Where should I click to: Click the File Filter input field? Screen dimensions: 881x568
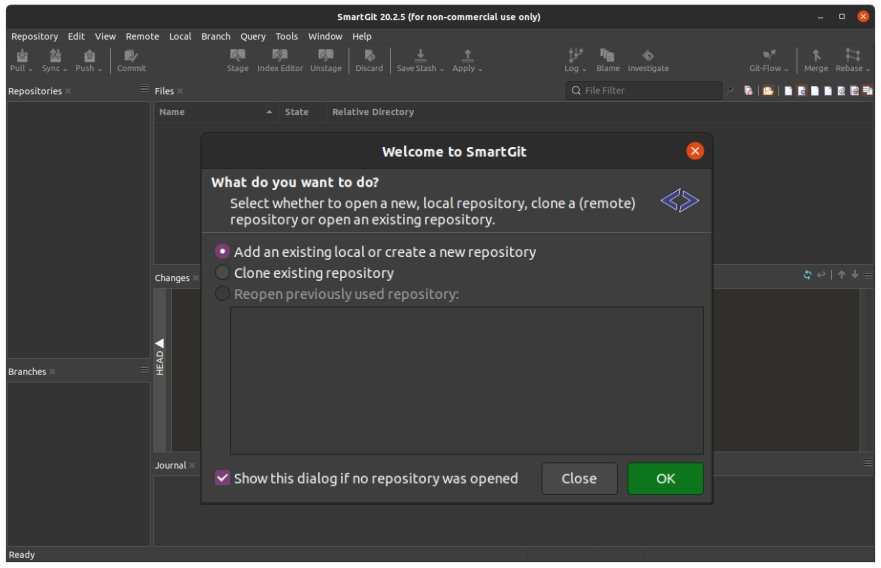[644, 90]
